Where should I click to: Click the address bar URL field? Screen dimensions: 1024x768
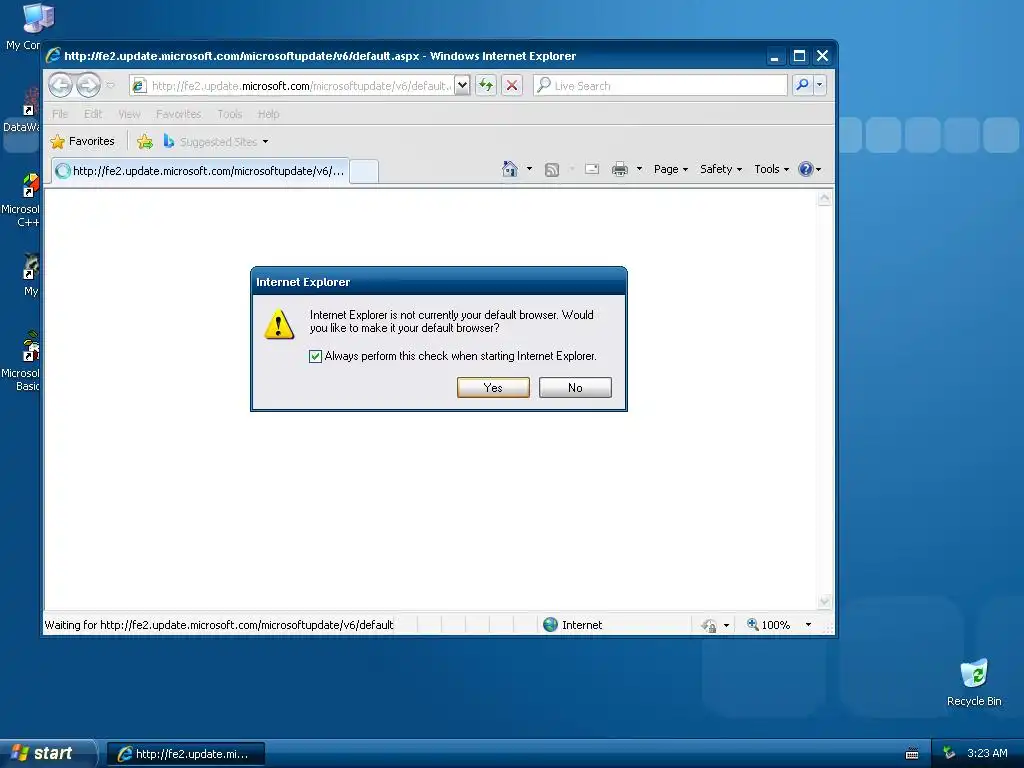click(x=300, y=86)
